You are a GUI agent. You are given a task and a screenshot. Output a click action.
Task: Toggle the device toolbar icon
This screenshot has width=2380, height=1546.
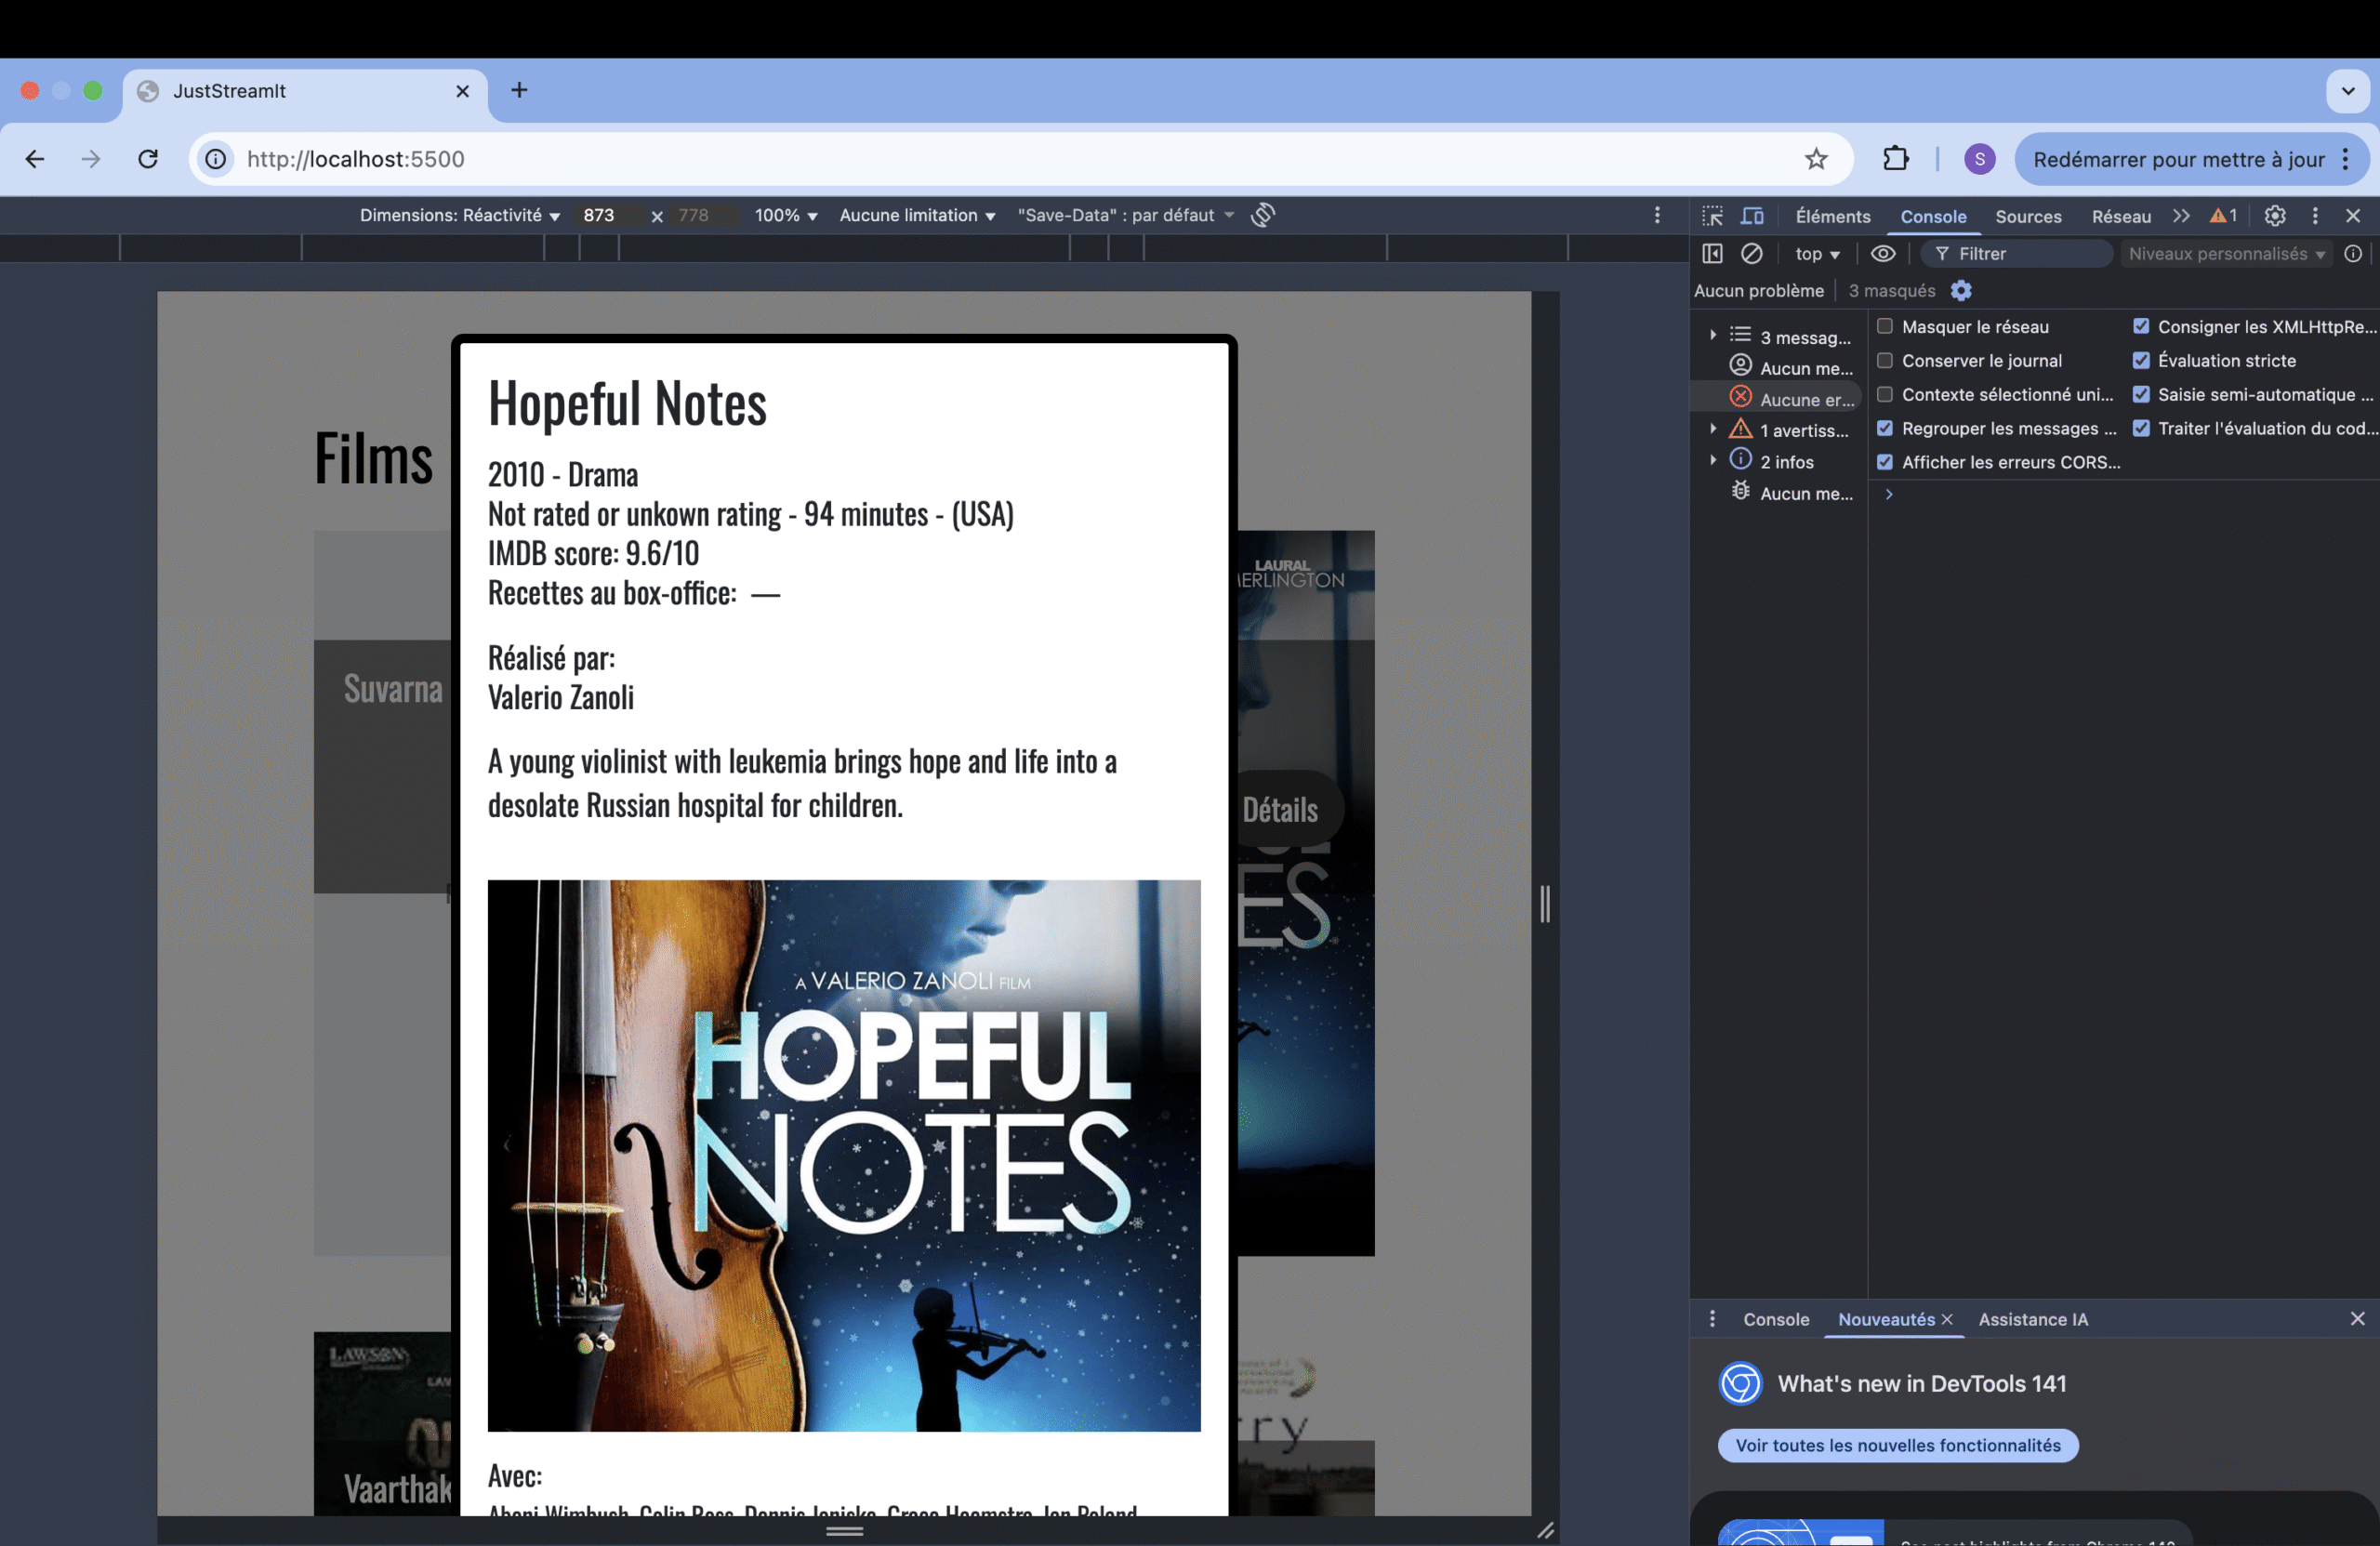tap(1752, 216)
